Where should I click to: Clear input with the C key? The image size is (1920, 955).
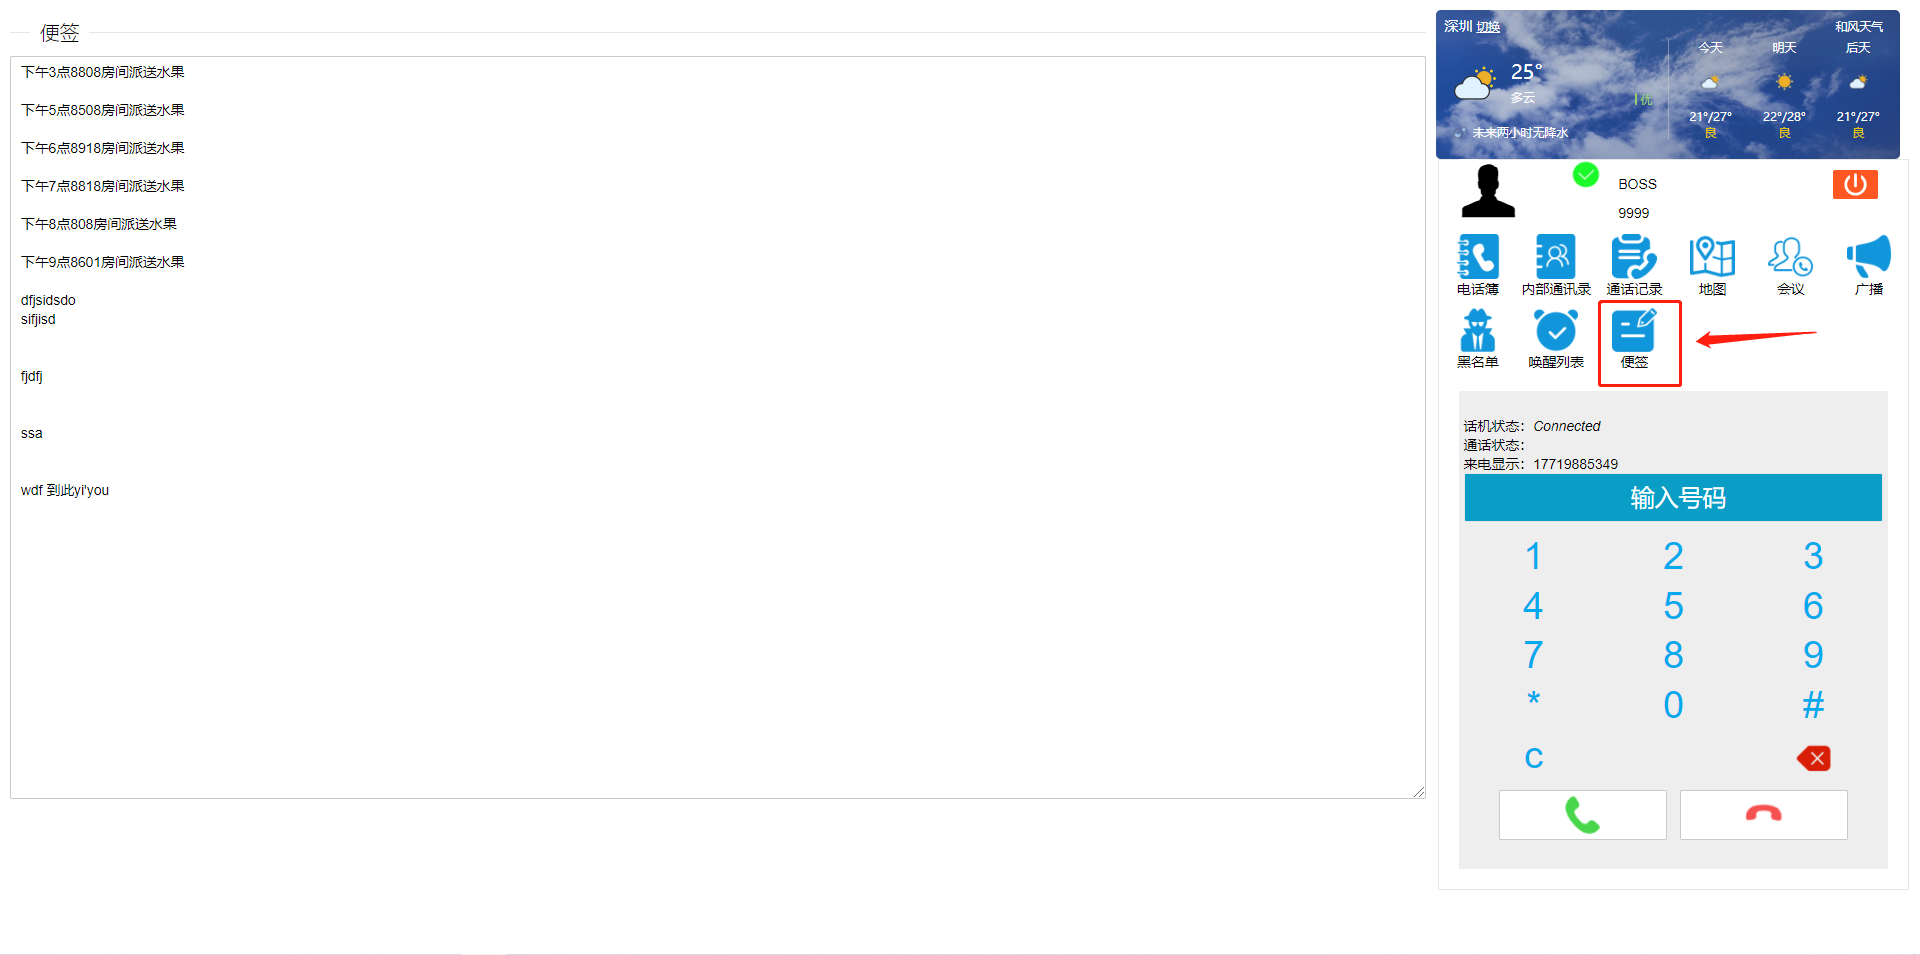click(1533, 757)
